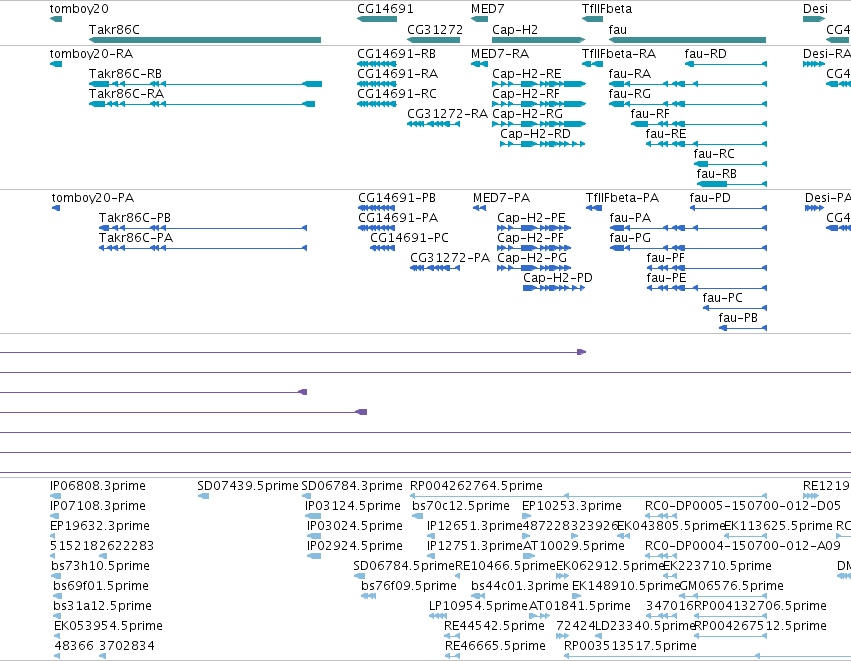Select protein fau-PB
This screenshot has width=851, height=661.
coord(743,328)
